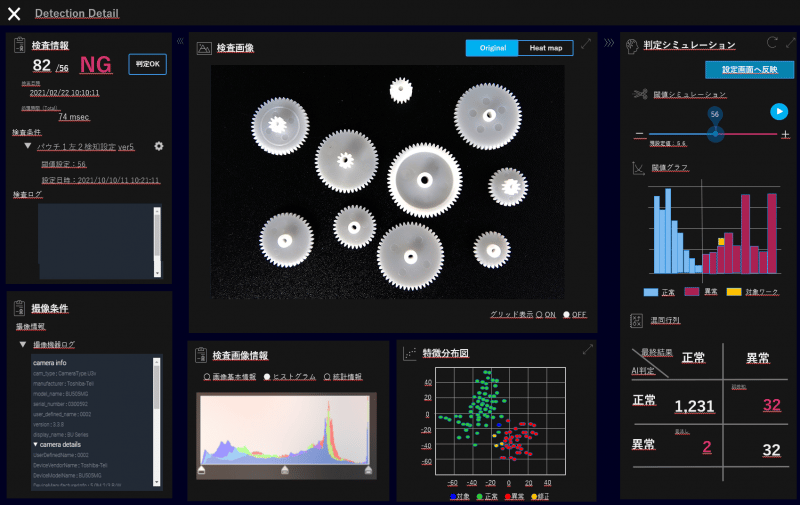Viewport: 800px width, 505px height.
Task: Click the 異常 count 32 bottom cell
Action: pos(771,450)
